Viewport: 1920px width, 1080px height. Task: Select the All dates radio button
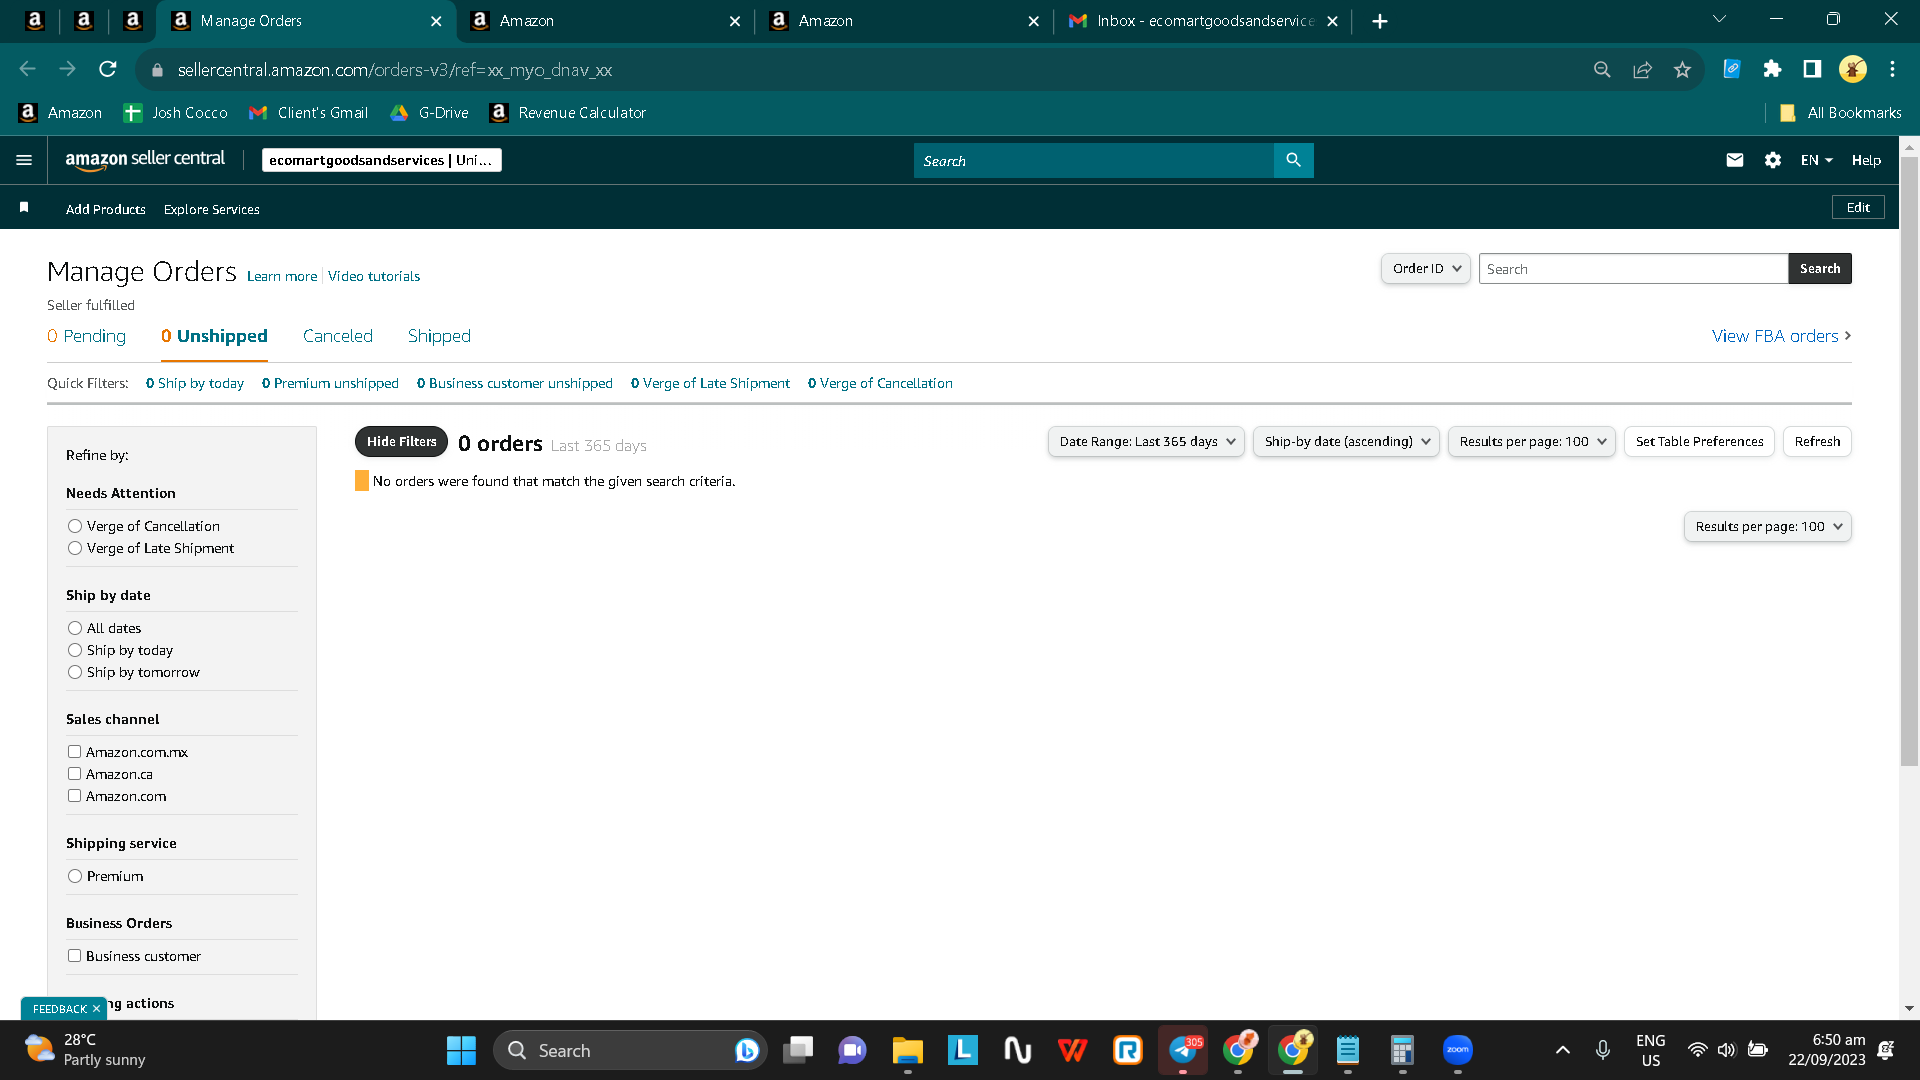point(75,628)
